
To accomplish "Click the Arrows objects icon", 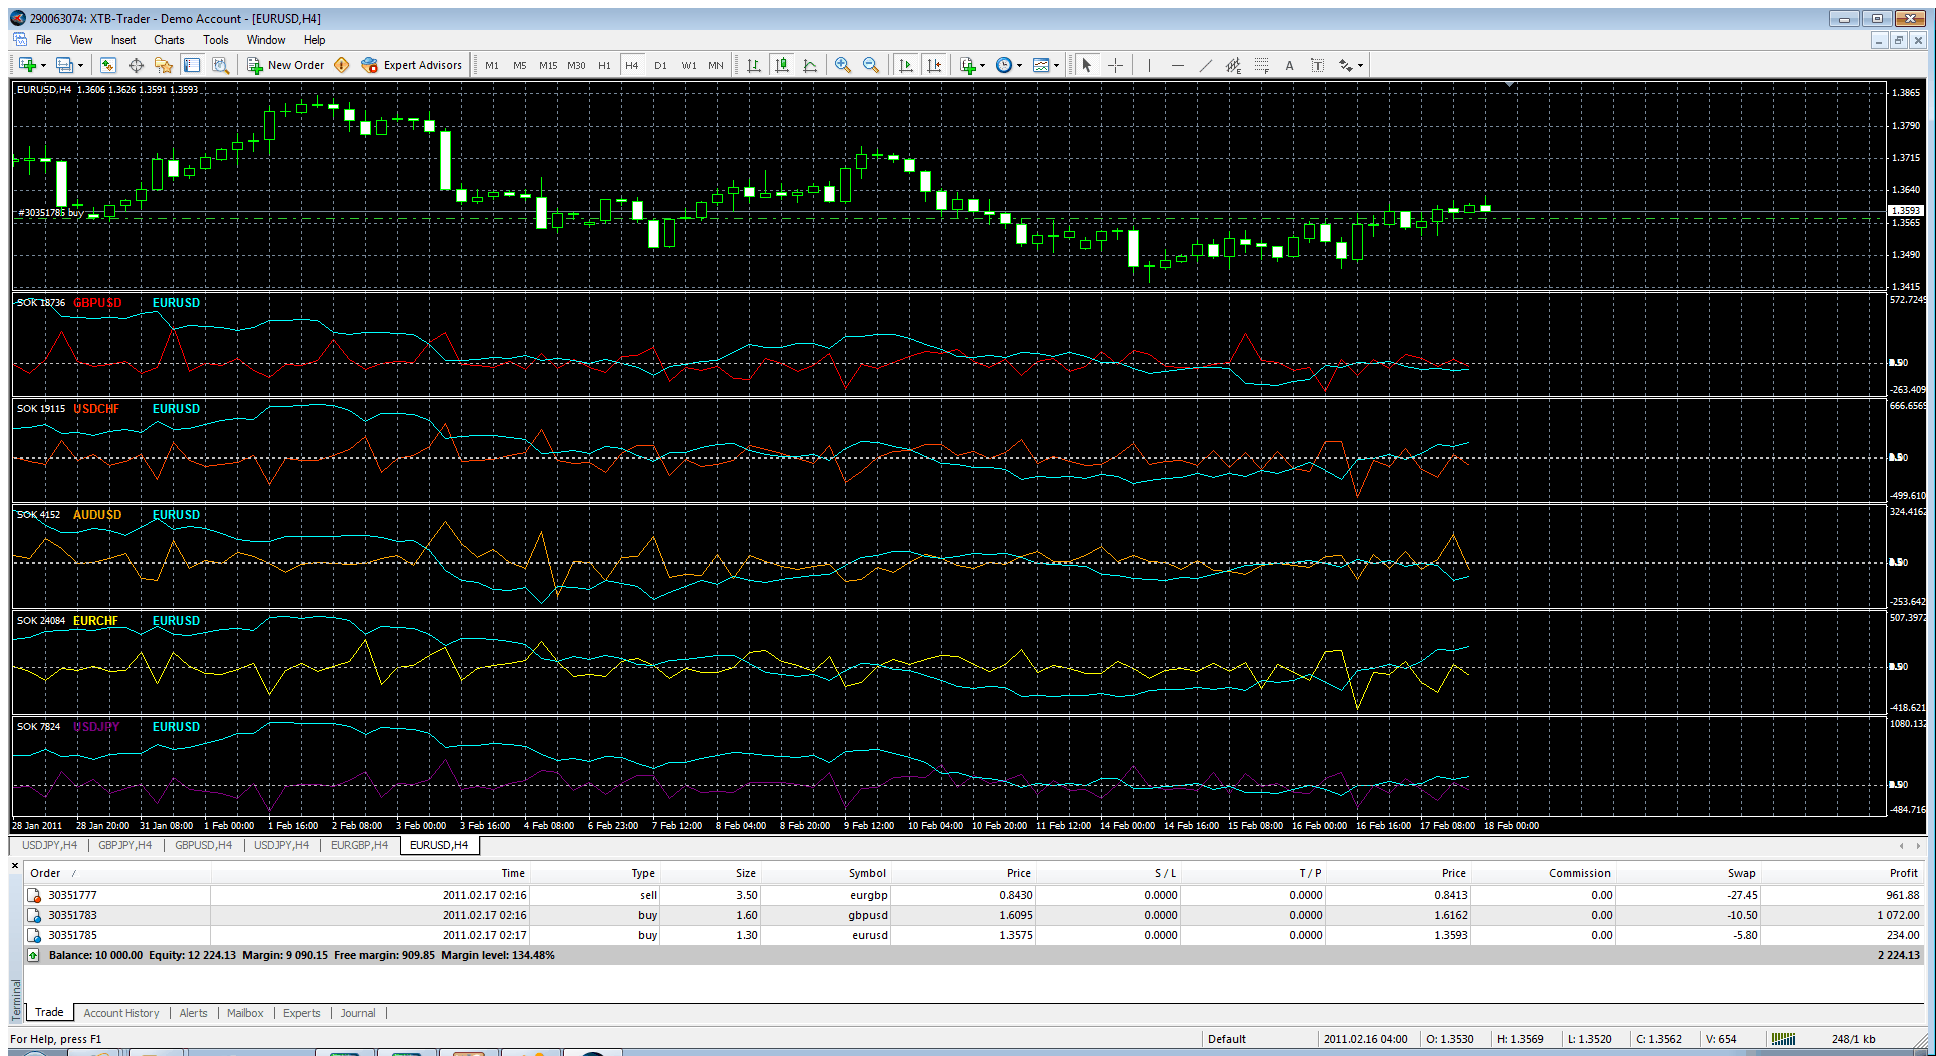I will tap(1346, 65).
